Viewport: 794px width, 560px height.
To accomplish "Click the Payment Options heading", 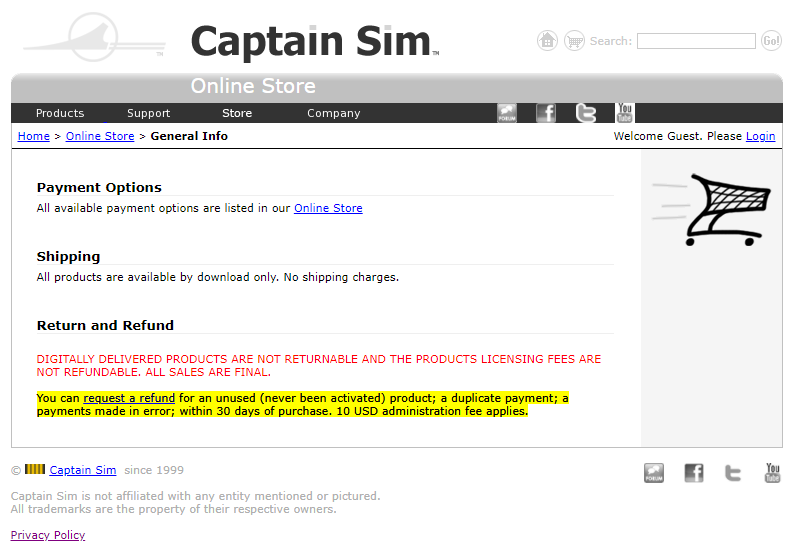I will [99, 187].
